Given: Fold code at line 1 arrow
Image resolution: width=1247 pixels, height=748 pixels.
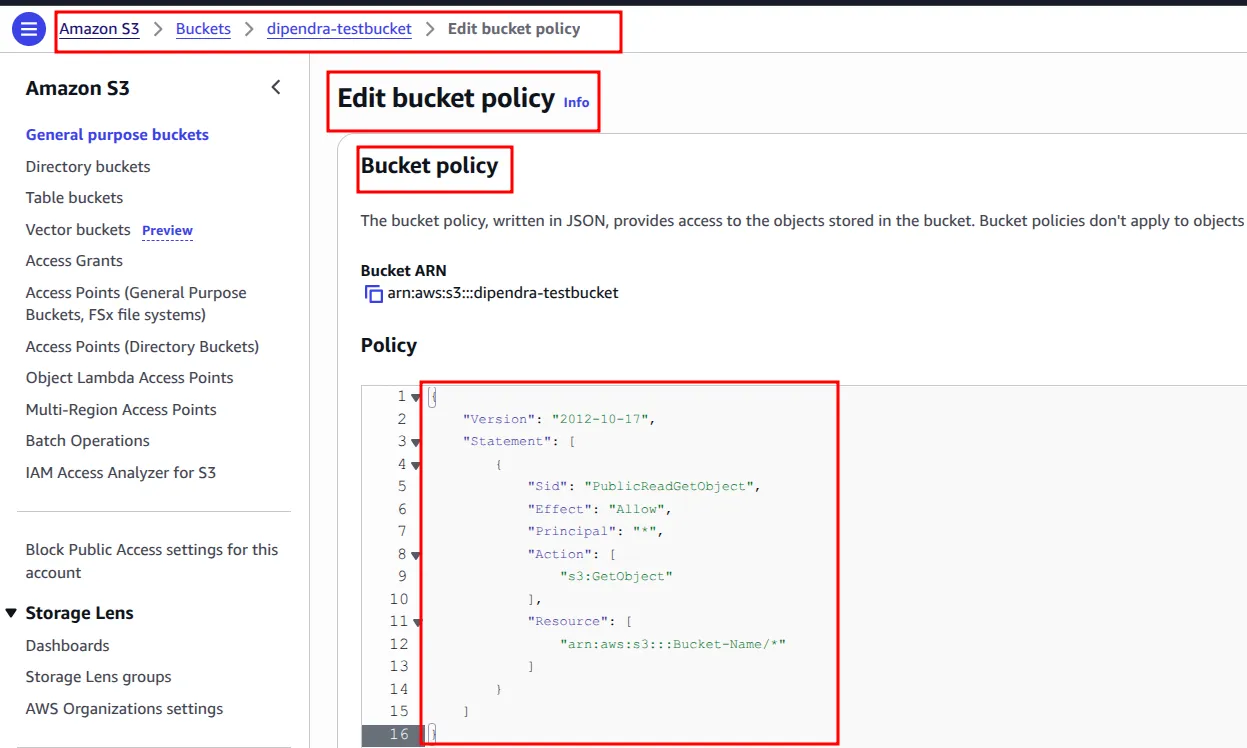Looking at the screenshot, I should click(x=416, y=397).
